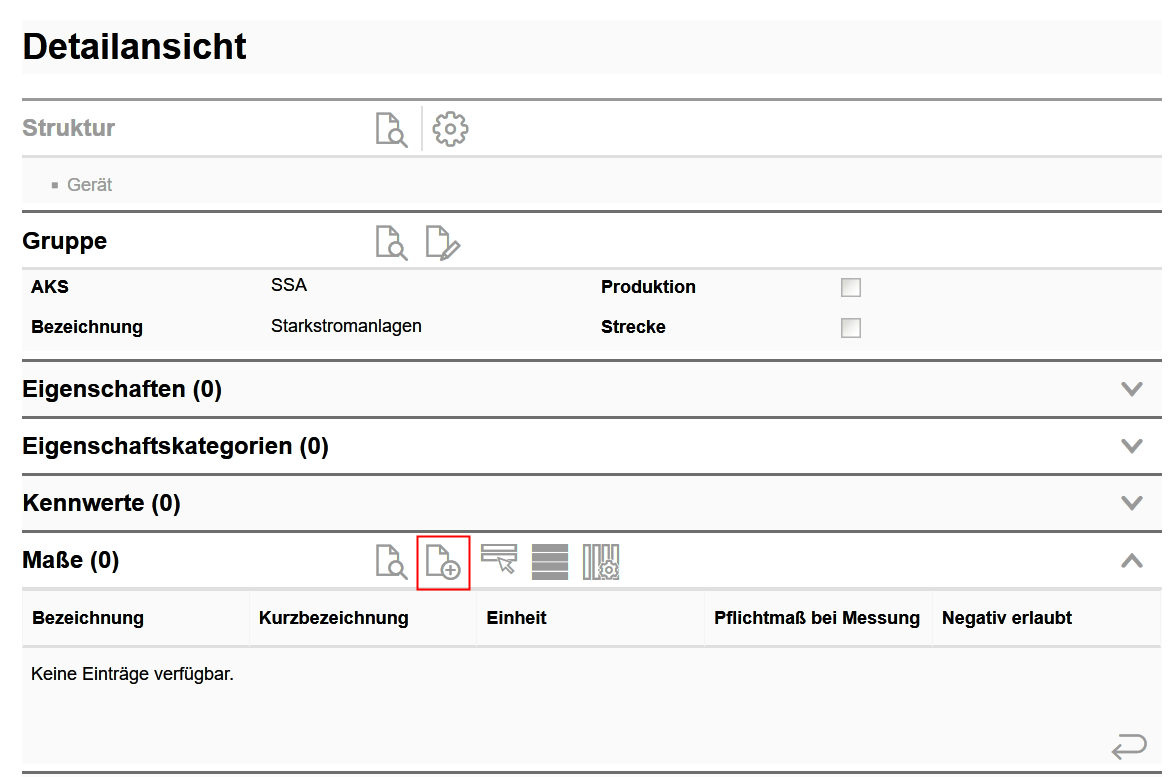Select the view icon next to Gruppe
The width and height of the screenshot is (1176, 777).
coord(392,241)
